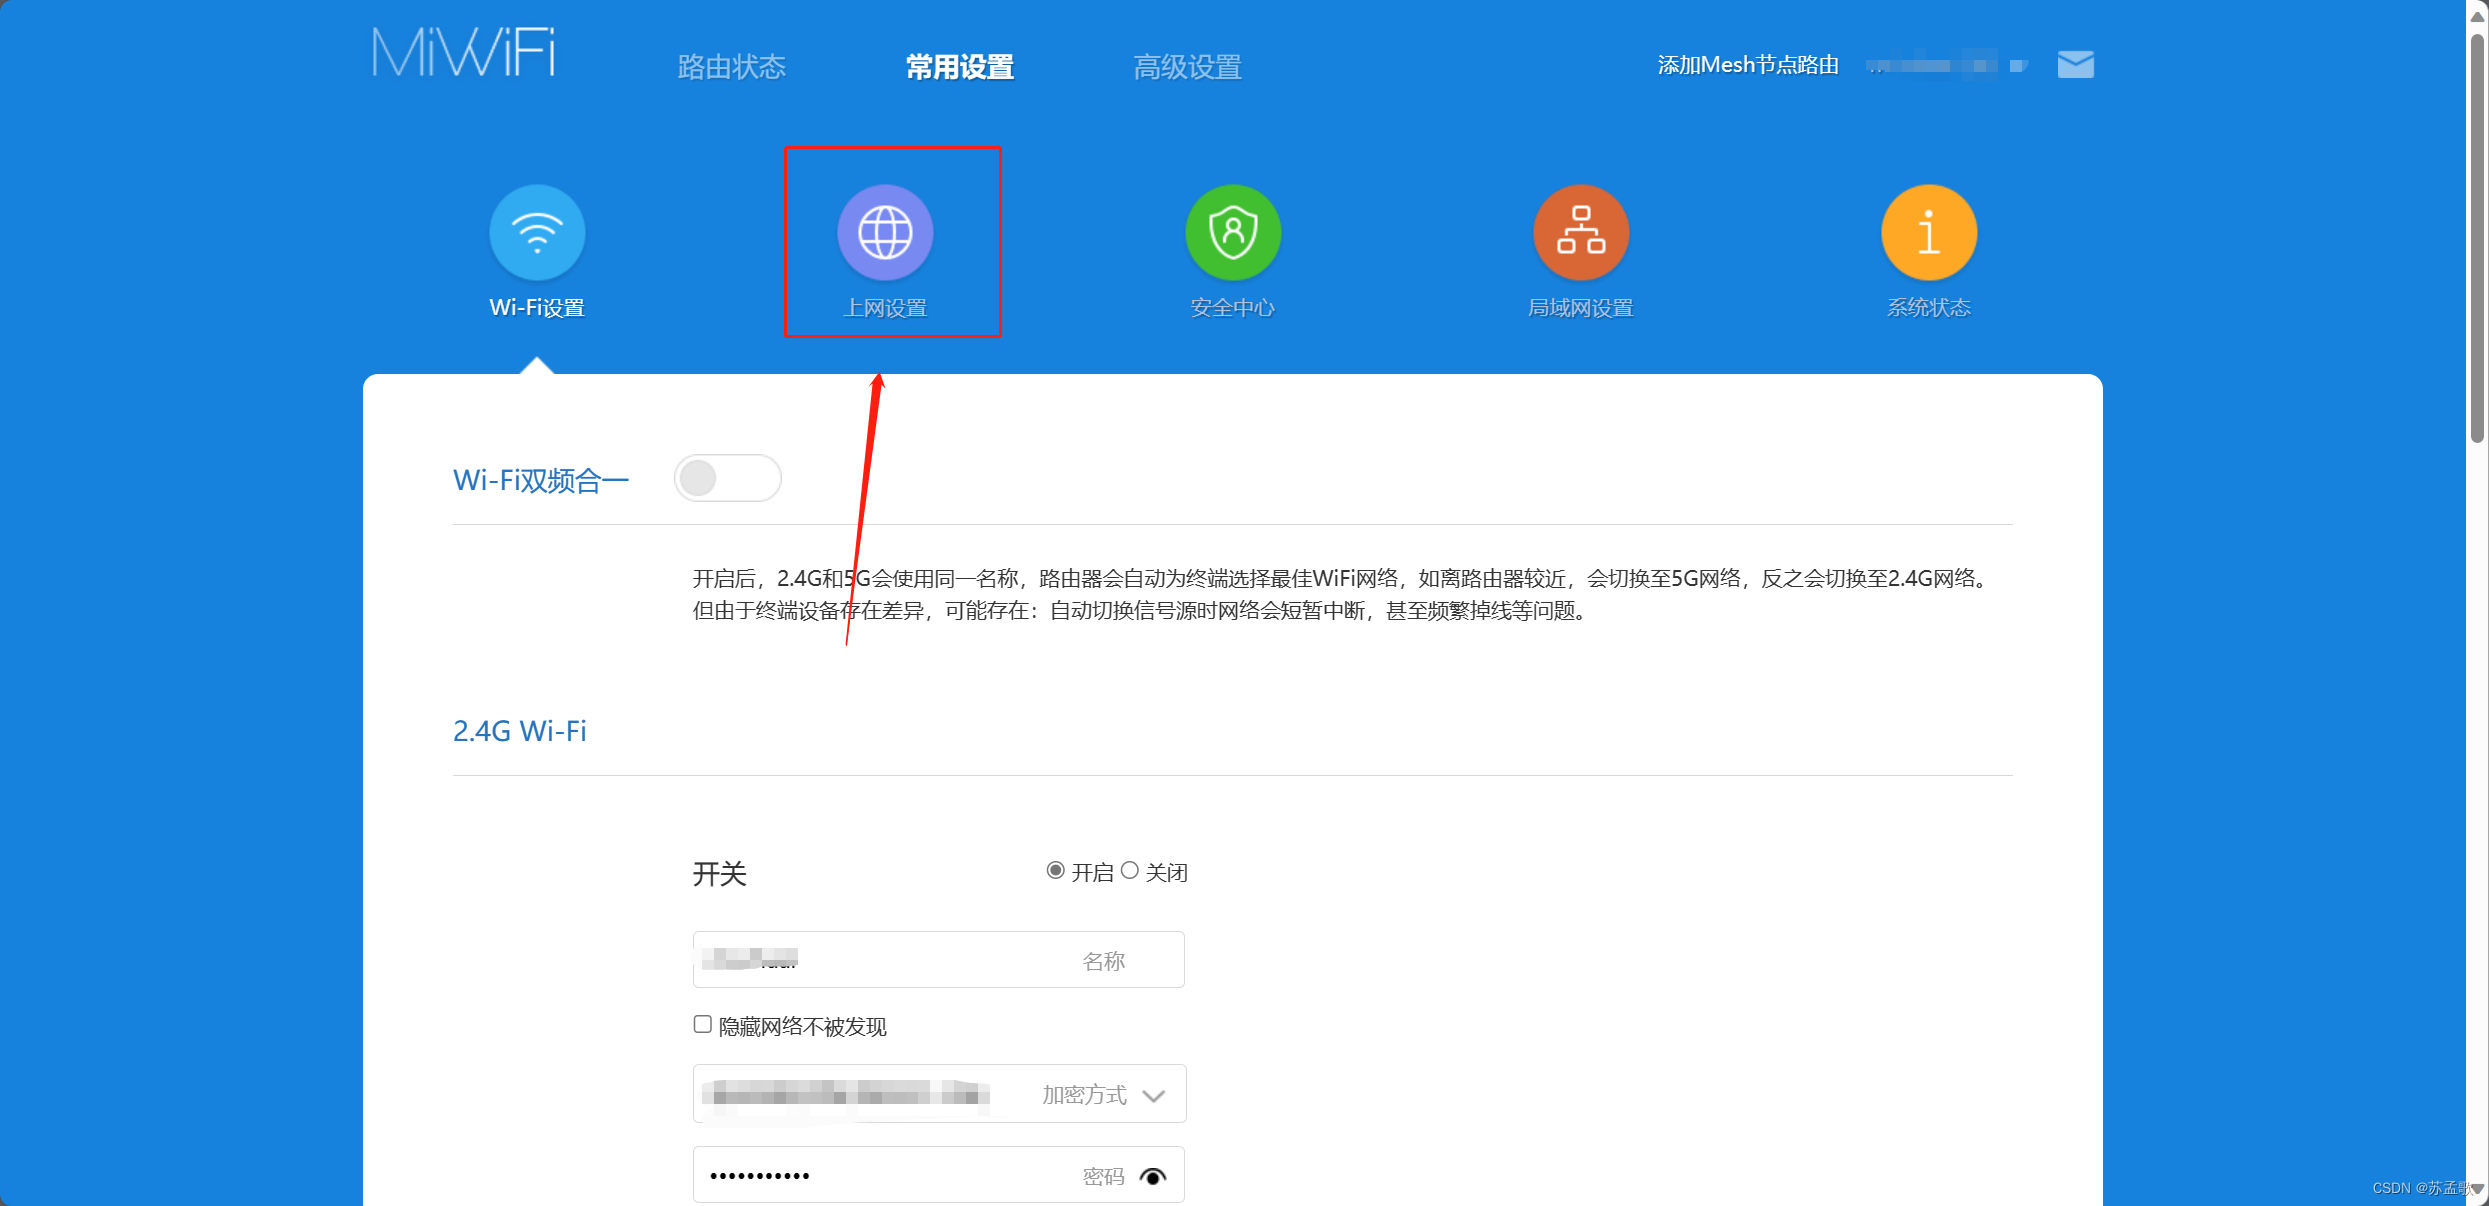This screenshot has width=2489, height=1206.
Task: Select the 关闭 radio button
Action: (x=1130, y=871)
